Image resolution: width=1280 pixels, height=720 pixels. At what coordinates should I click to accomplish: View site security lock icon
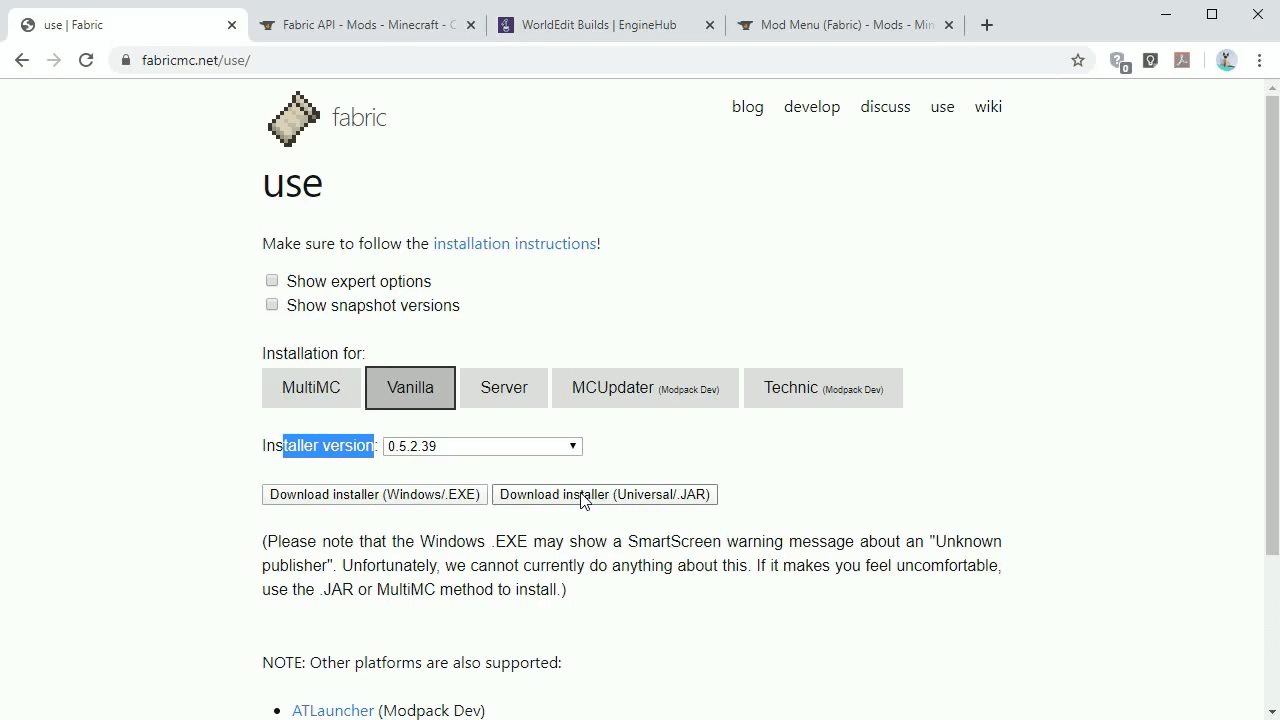[125, 60]
